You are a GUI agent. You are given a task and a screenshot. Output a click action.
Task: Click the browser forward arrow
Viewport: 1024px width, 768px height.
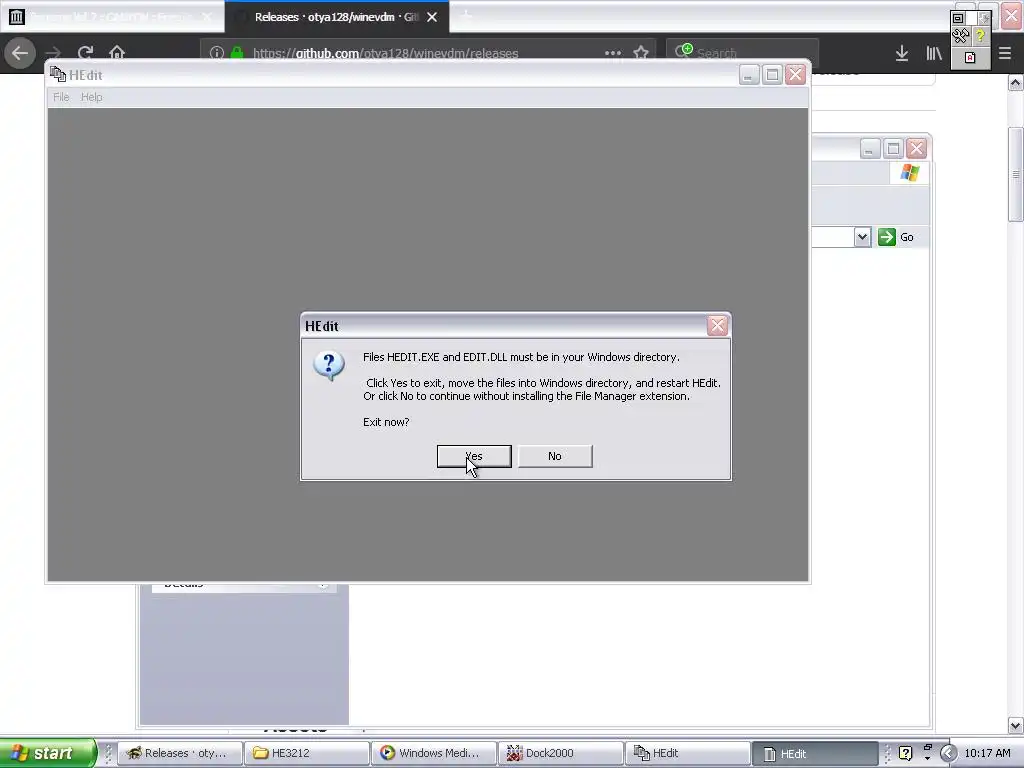53,53
